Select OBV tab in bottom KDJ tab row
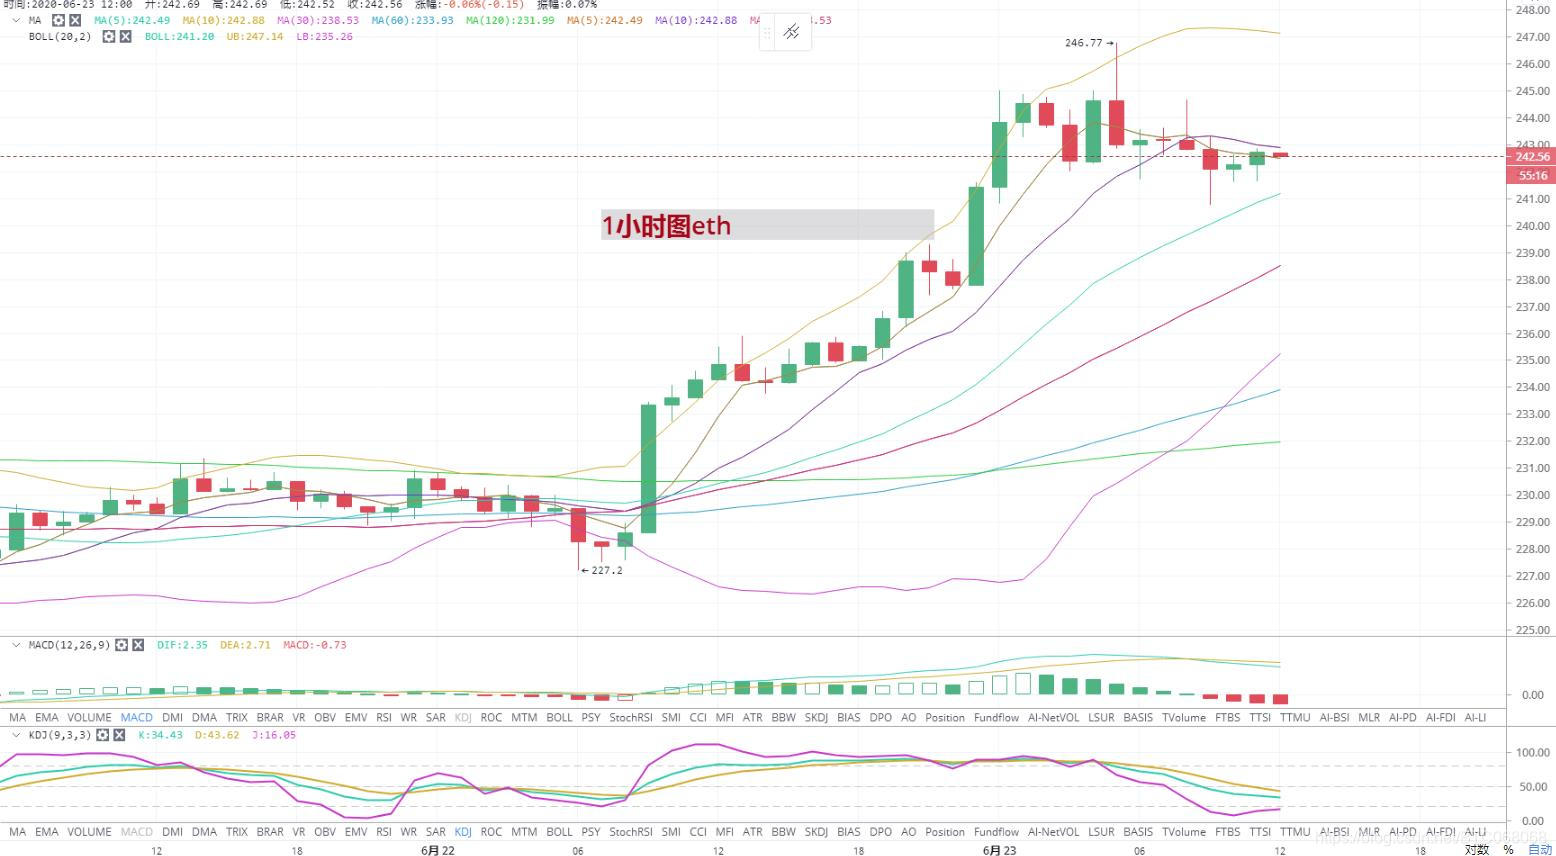The height and width of the screenshot is (856, 1556). click(x=324, y=831)
